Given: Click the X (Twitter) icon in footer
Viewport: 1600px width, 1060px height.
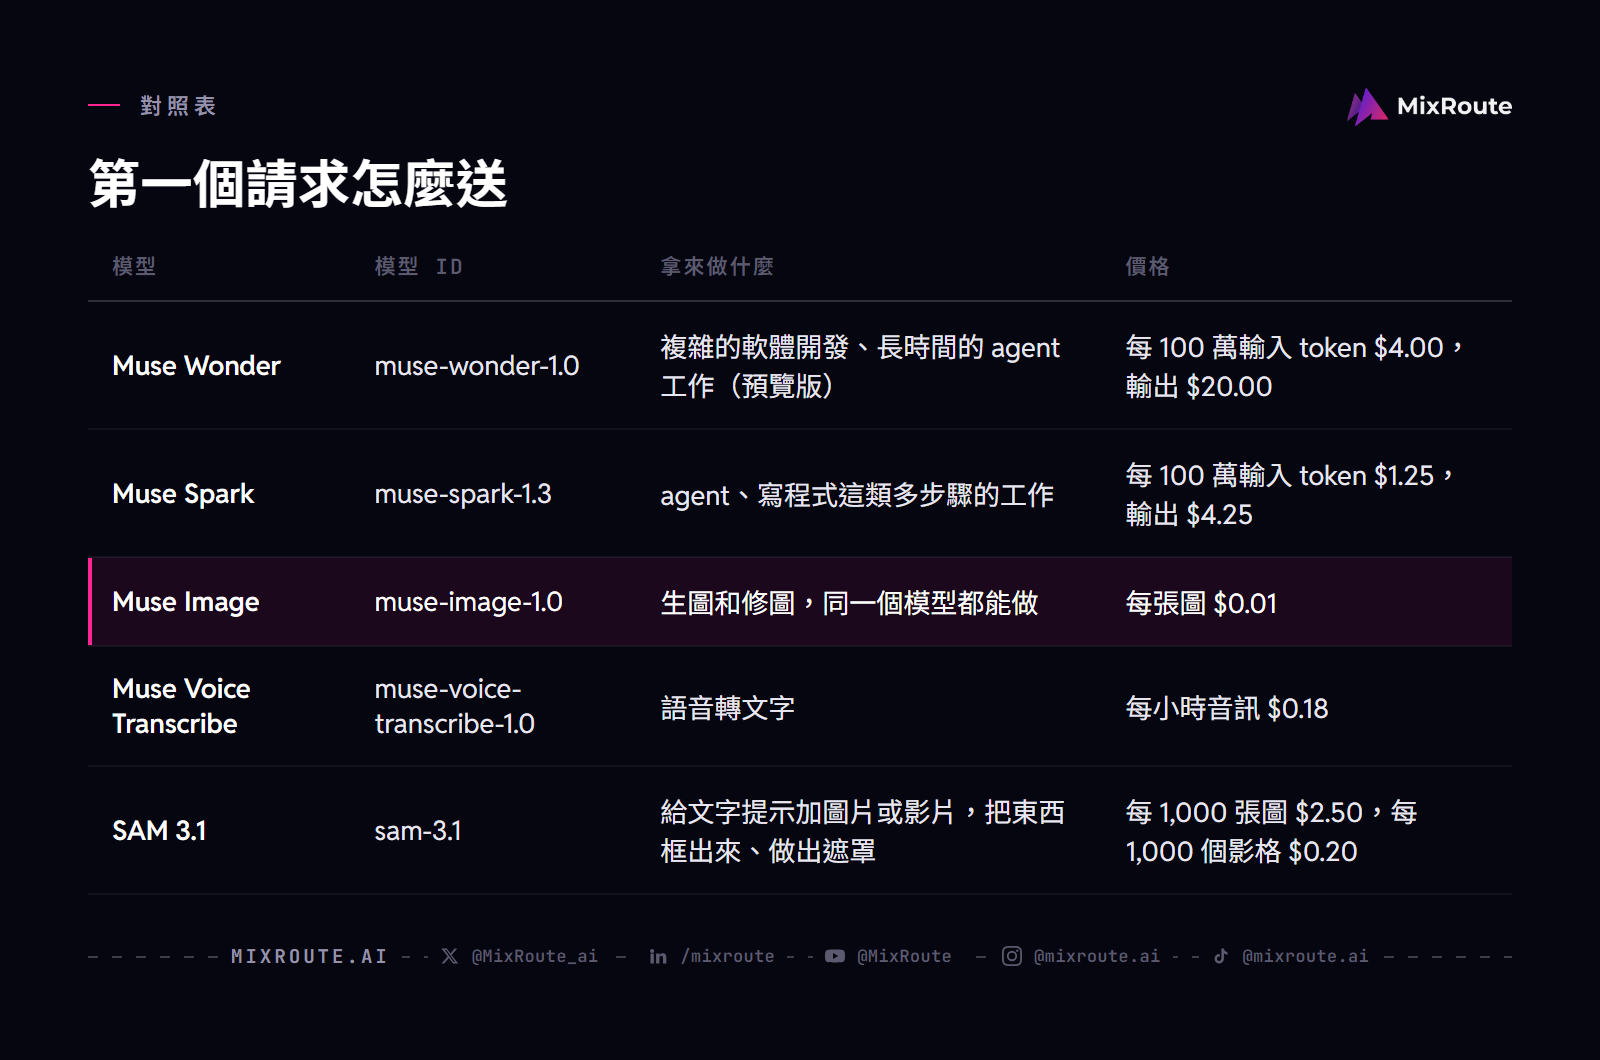Looking at the screenshot, I should 450,956.
